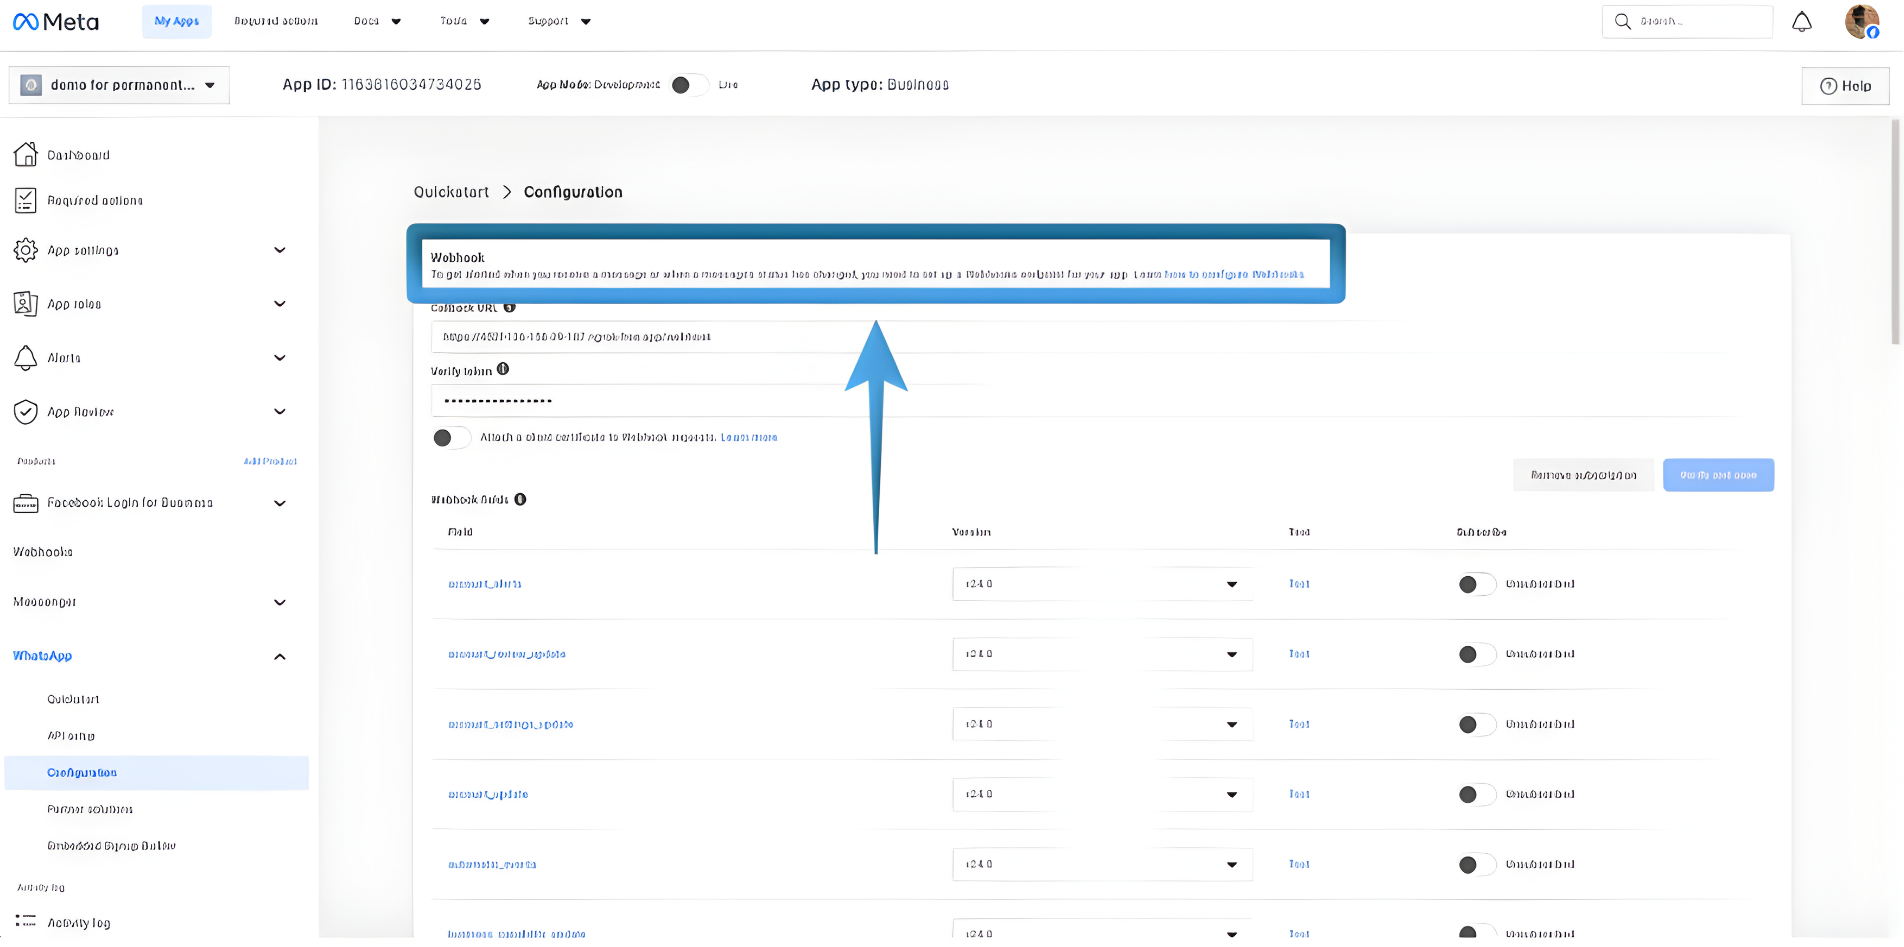Open App settings via its gear icon
The image size is (1904, 947).
pos(26,250)
